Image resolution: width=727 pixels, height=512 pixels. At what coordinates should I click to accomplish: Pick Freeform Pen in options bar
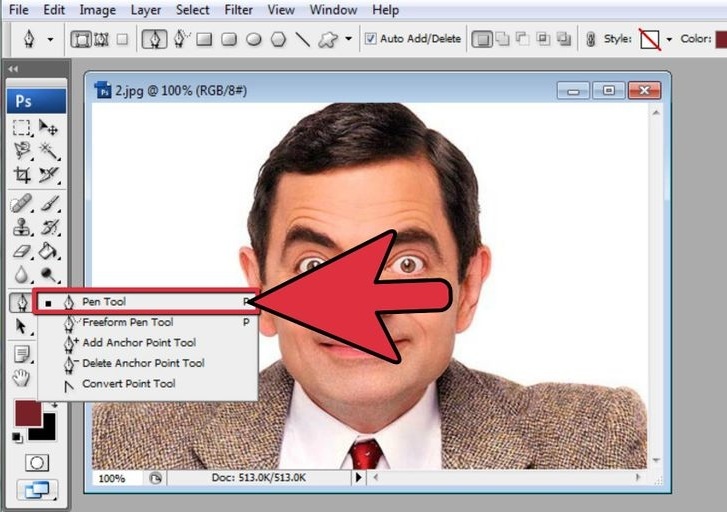point(182,39)
